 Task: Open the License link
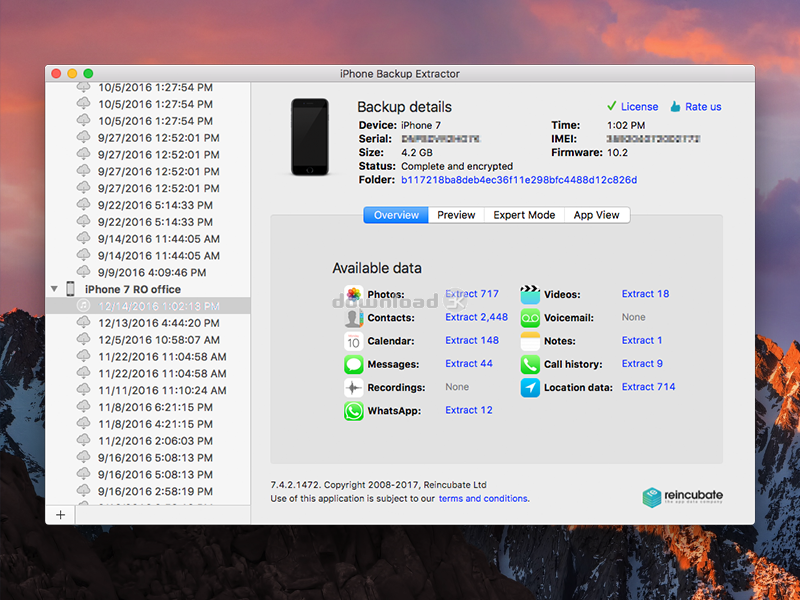(639, 107)
